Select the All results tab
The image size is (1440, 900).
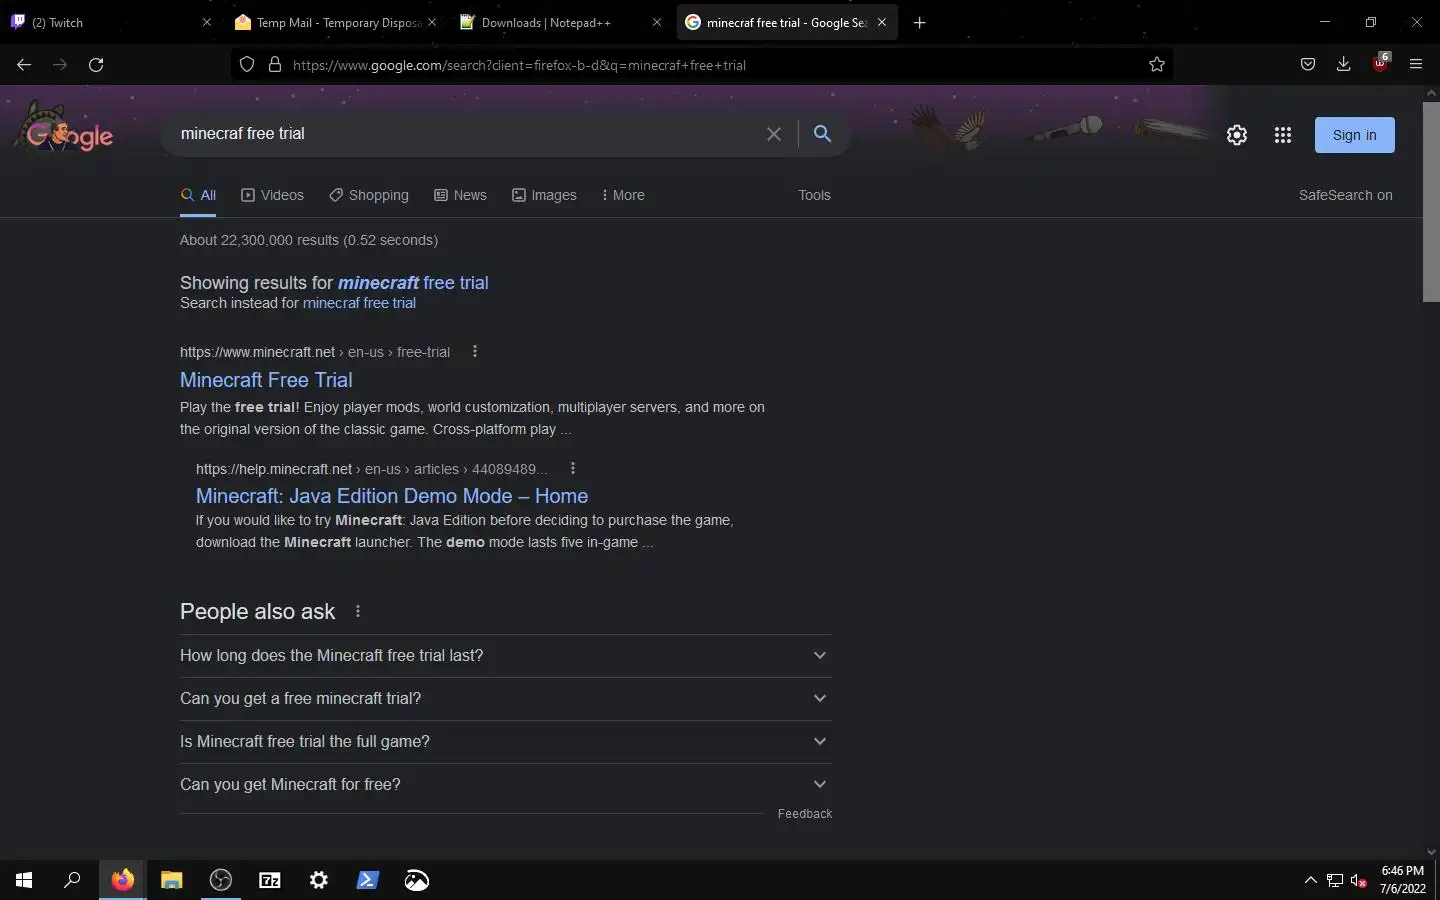198,195
